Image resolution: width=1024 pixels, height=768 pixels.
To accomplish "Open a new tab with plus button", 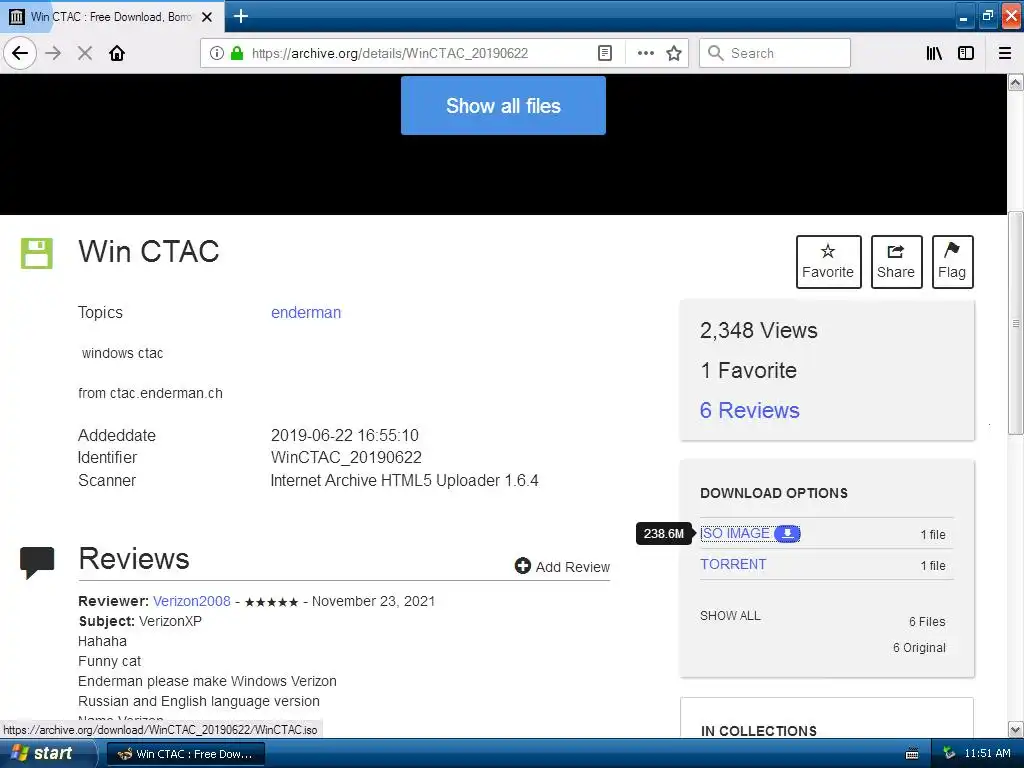I will pyautogui.click(x=240, y=16).
